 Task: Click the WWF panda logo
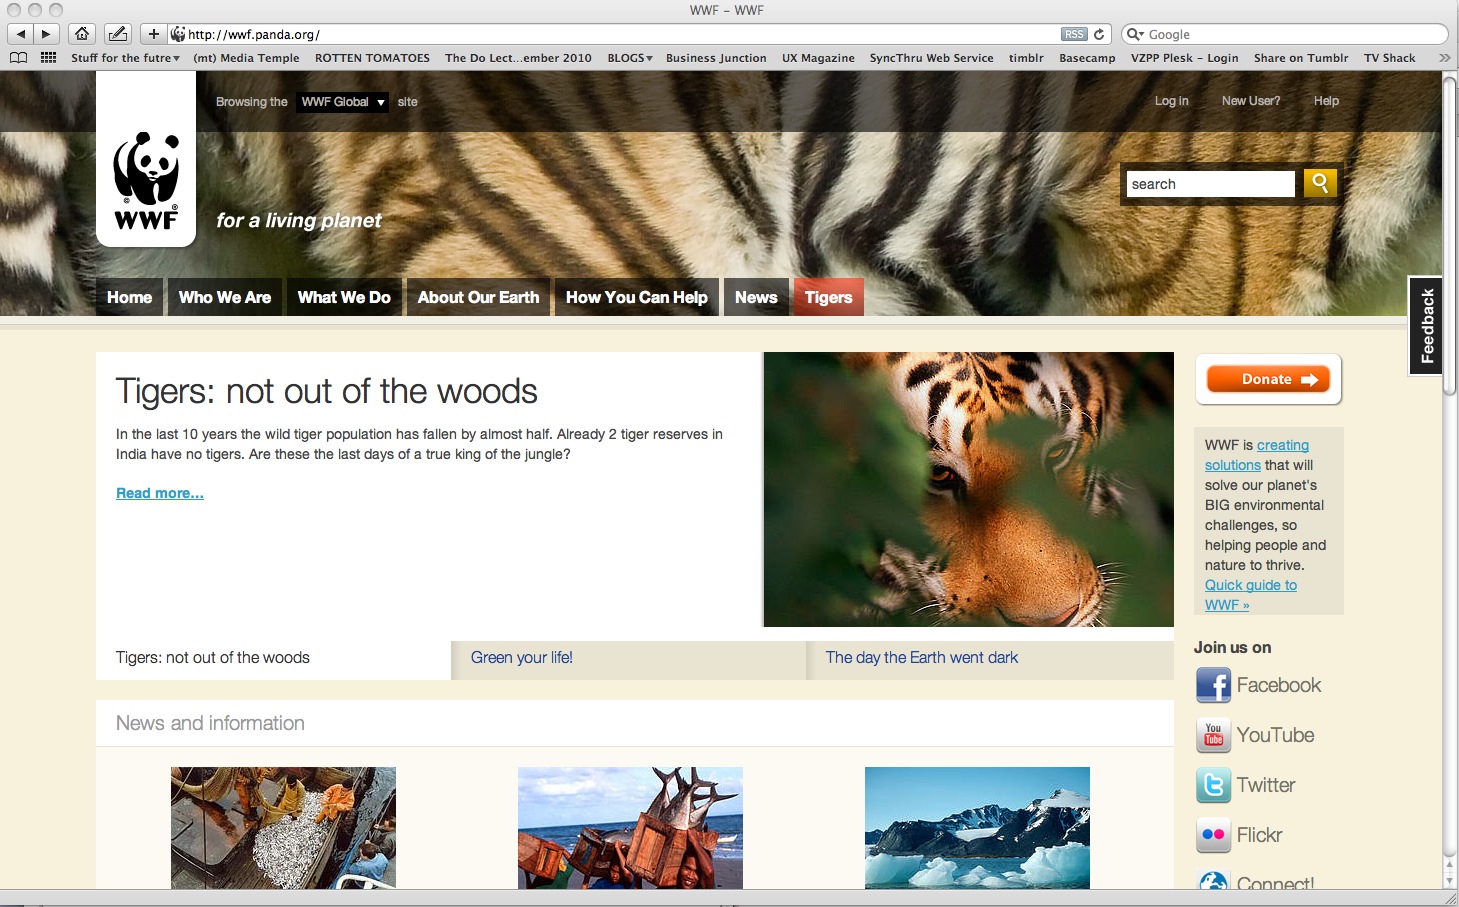[x=146, y=180]
